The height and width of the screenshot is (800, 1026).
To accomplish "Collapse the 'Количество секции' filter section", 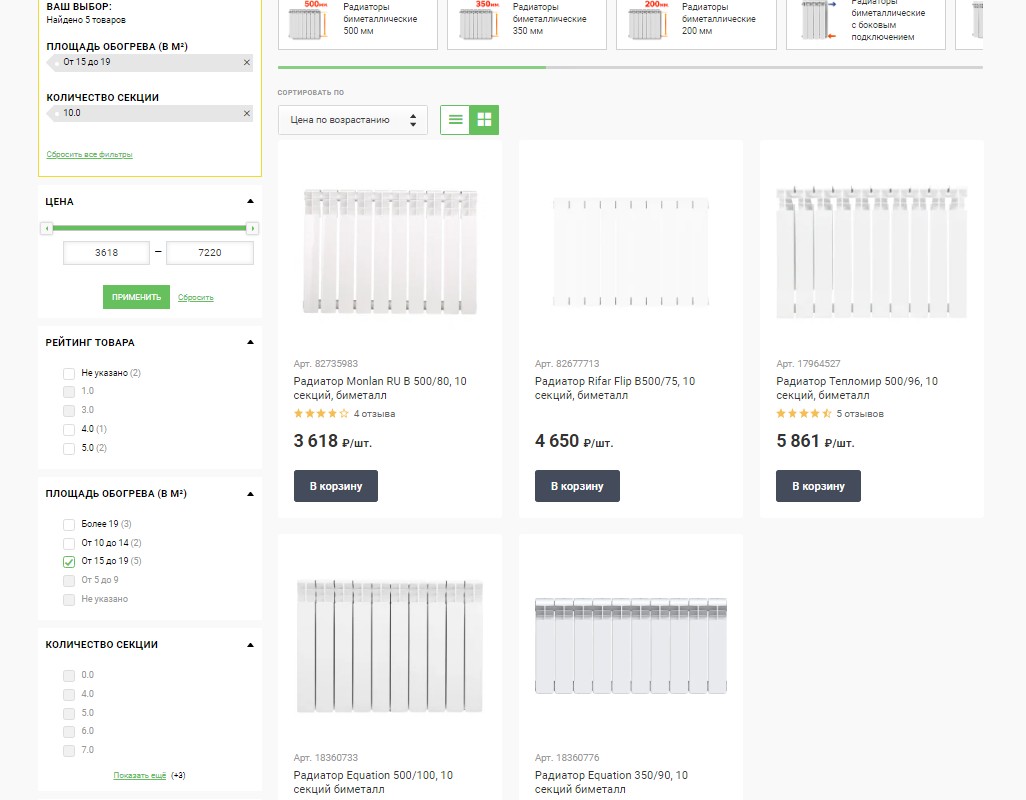I will [251, 645].
